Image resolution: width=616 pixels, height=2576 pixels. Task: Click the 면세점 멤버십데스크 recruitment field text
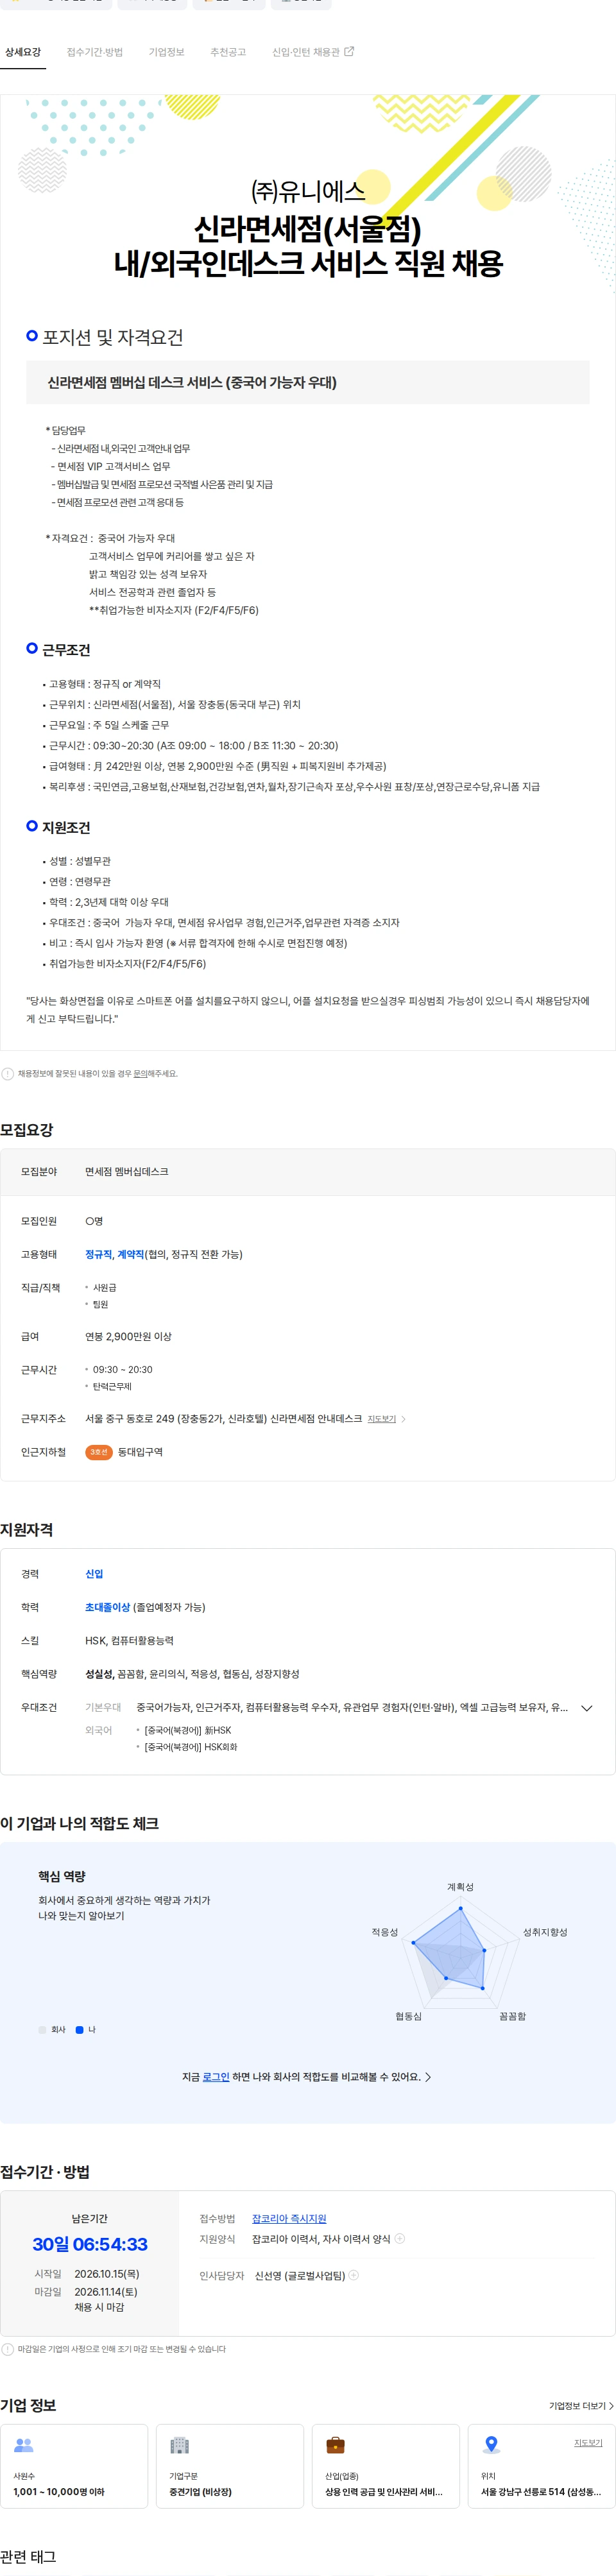pos(127,1171)
